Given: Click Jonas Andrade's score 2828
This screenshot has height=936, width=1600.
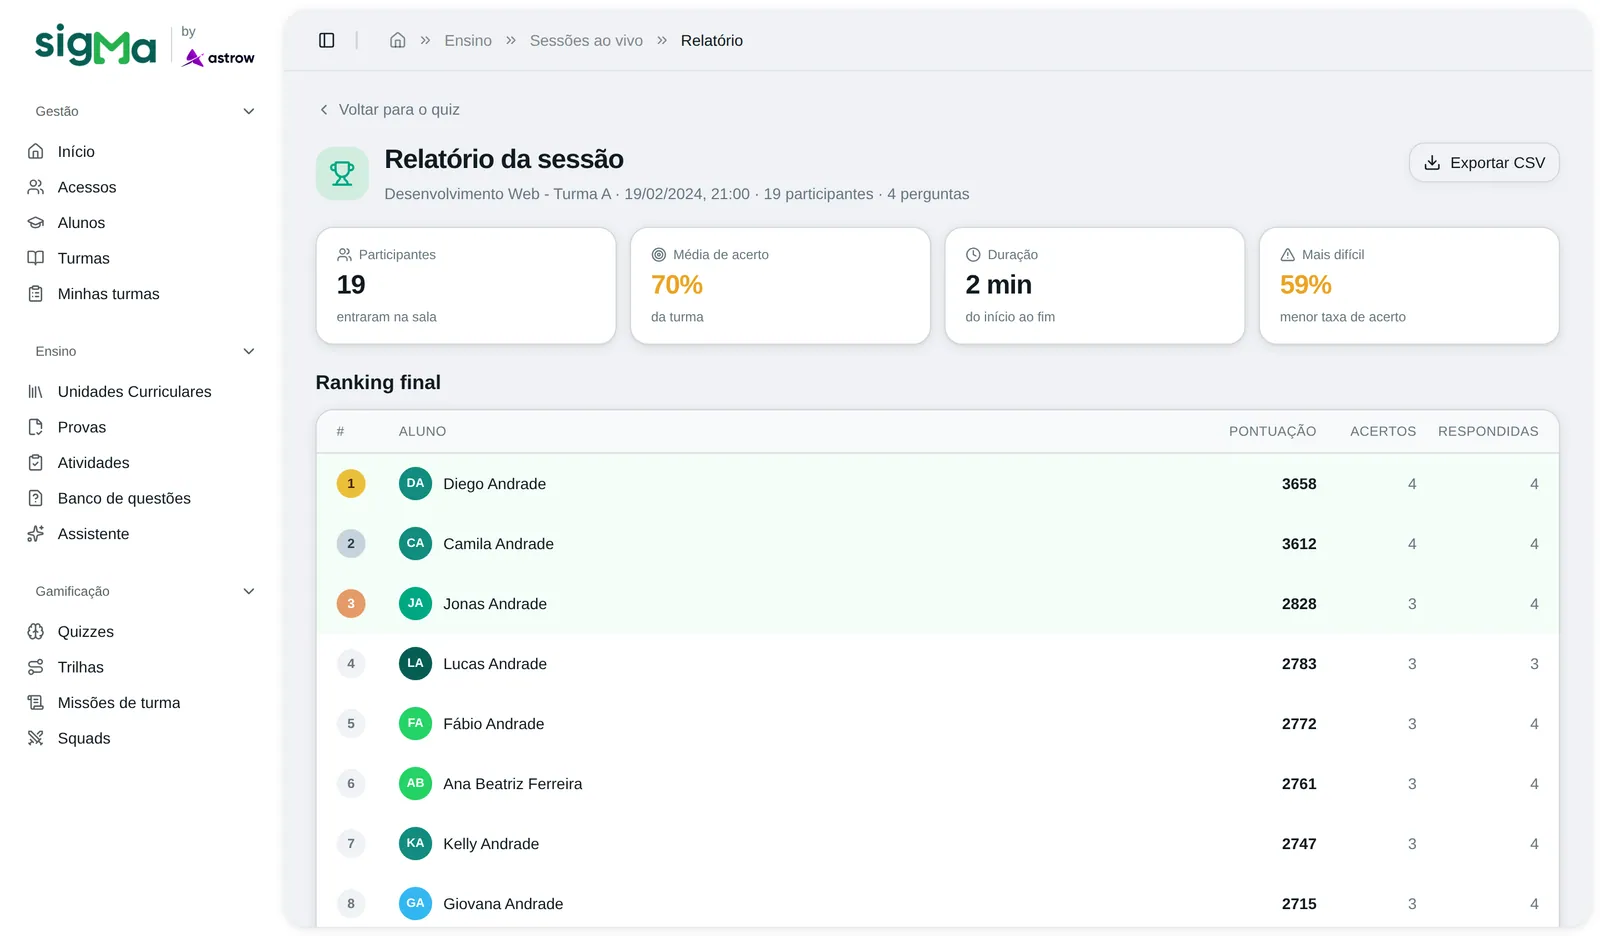Looking at the screenshot, I should coord(1299,603).
